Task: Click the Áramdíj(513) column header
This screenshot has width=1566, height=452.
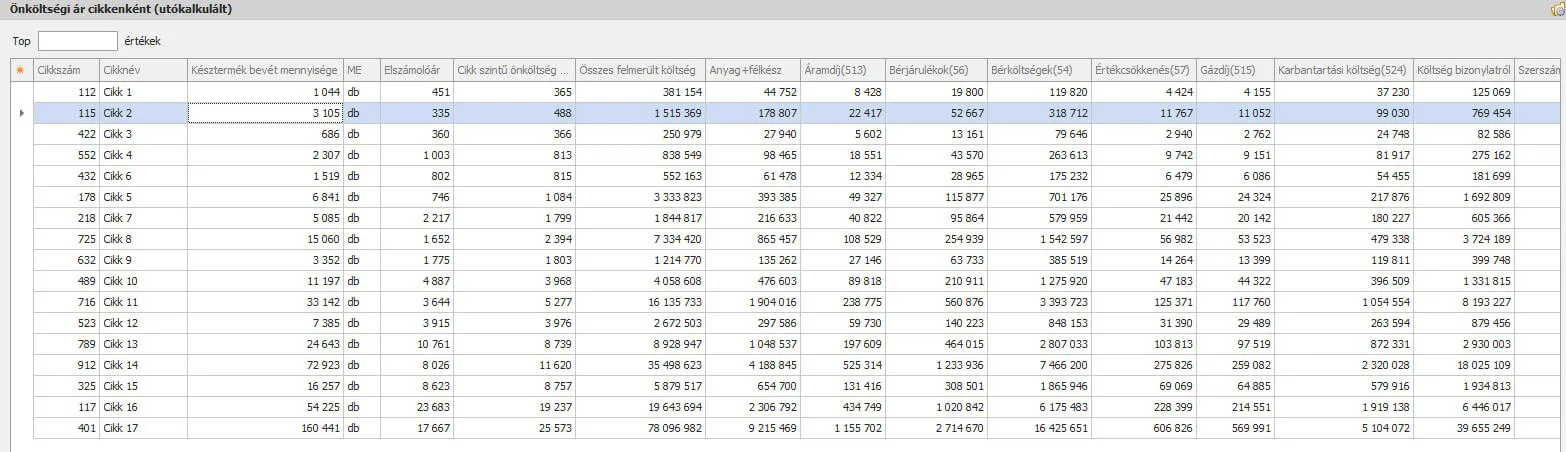Action: [x=841, y=71]
